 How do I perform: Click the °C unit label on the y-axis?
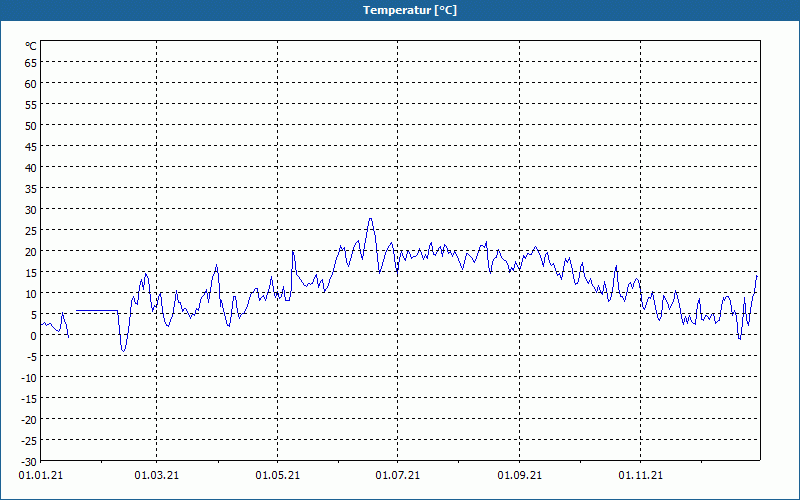[31, 46]
